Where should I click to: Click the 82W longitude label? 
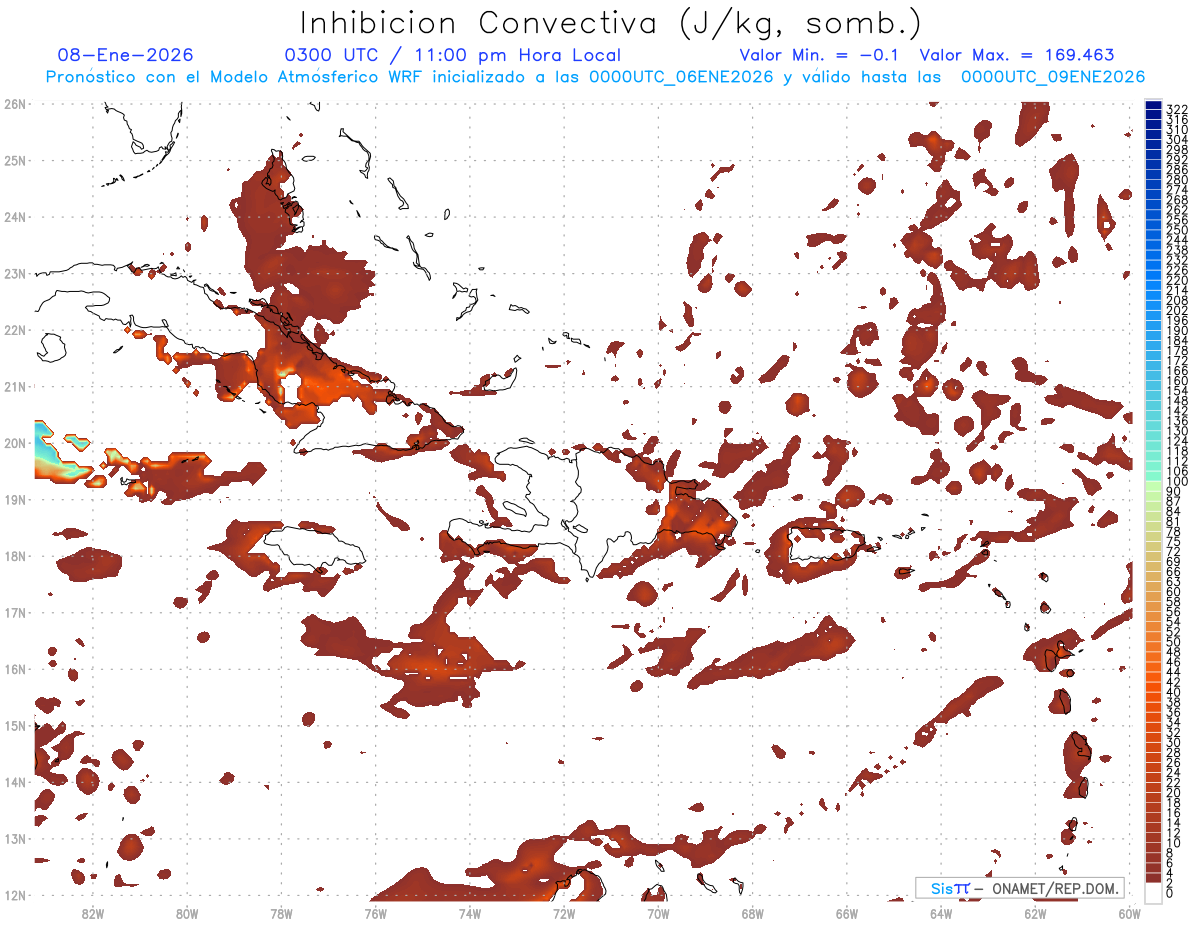click(92, 913)
